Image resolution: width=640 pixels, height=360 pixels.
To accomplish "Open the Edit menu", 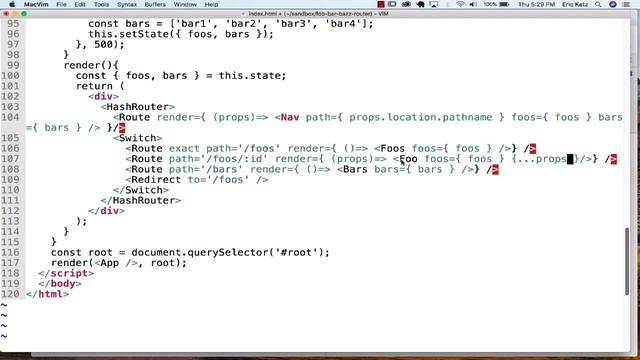I will click(x=80, y=4).
